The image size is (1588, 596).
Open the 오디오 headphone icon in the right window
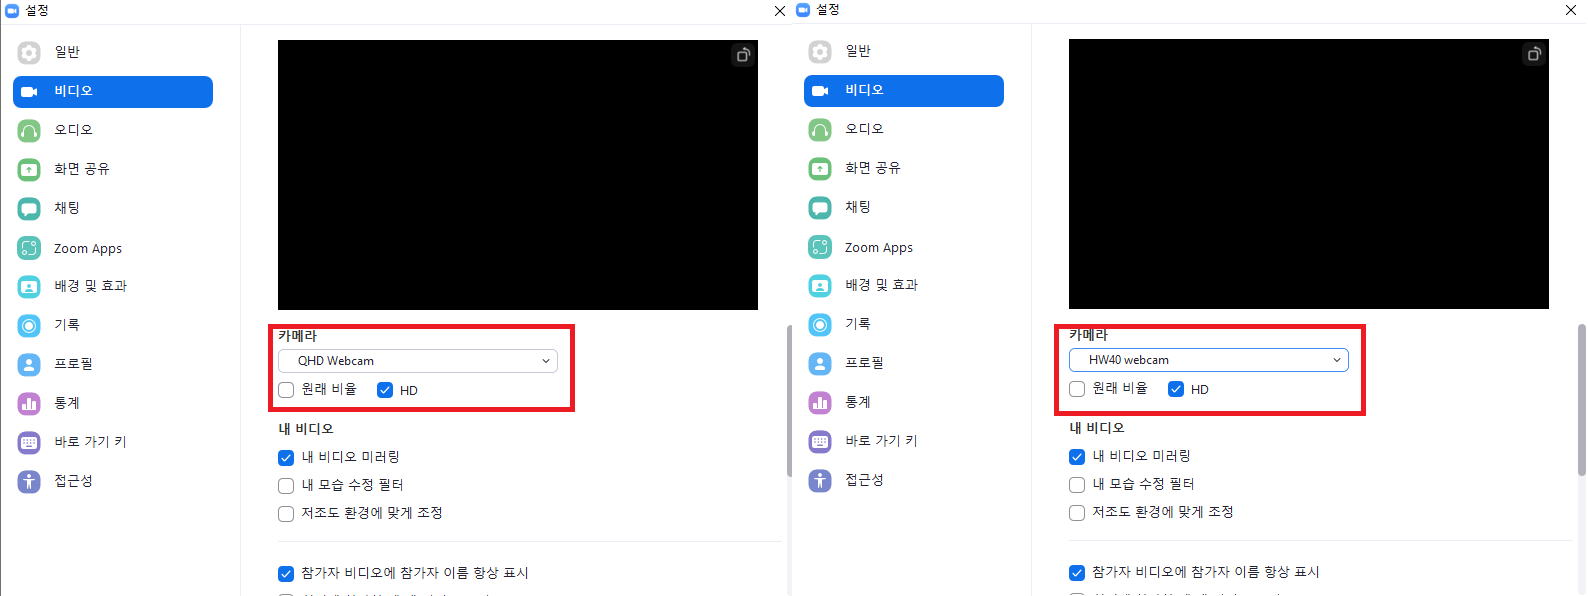click(x=820, y=129)
